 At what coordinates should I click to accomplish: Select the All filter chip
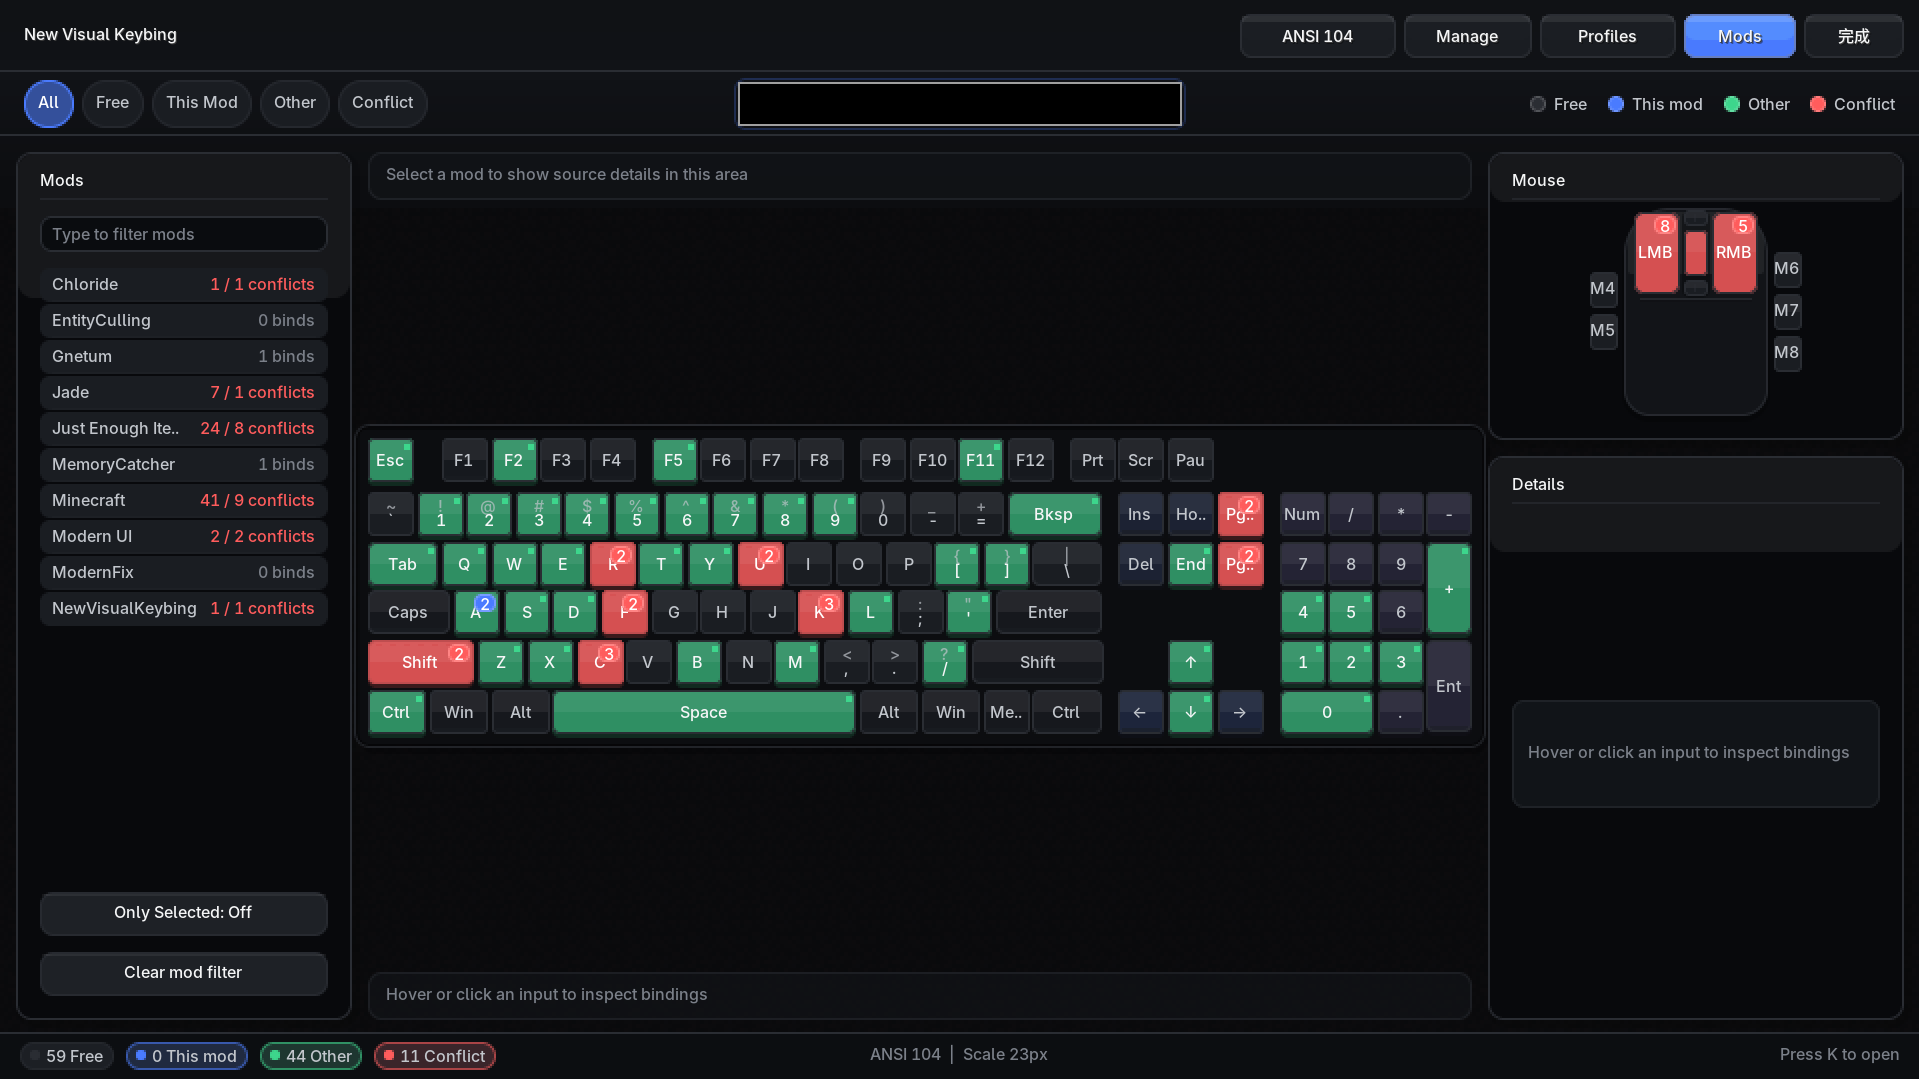49,103
